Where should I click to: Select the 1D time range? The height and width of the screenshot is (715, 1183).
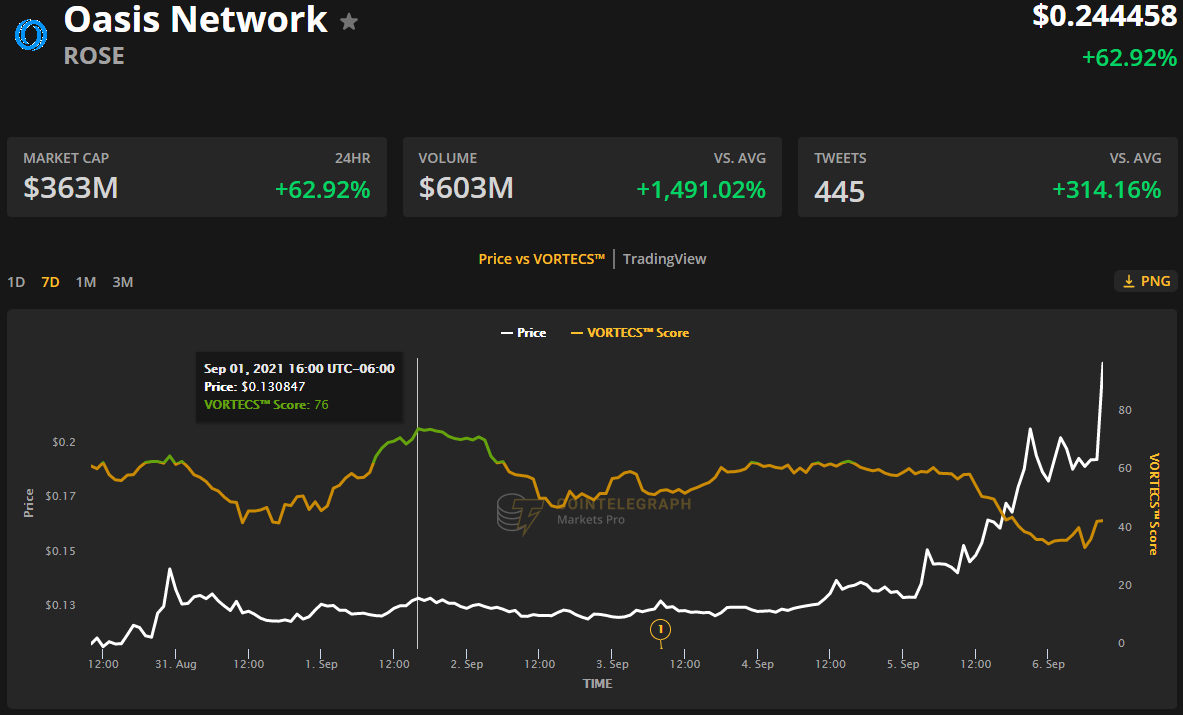click(16, 282)
